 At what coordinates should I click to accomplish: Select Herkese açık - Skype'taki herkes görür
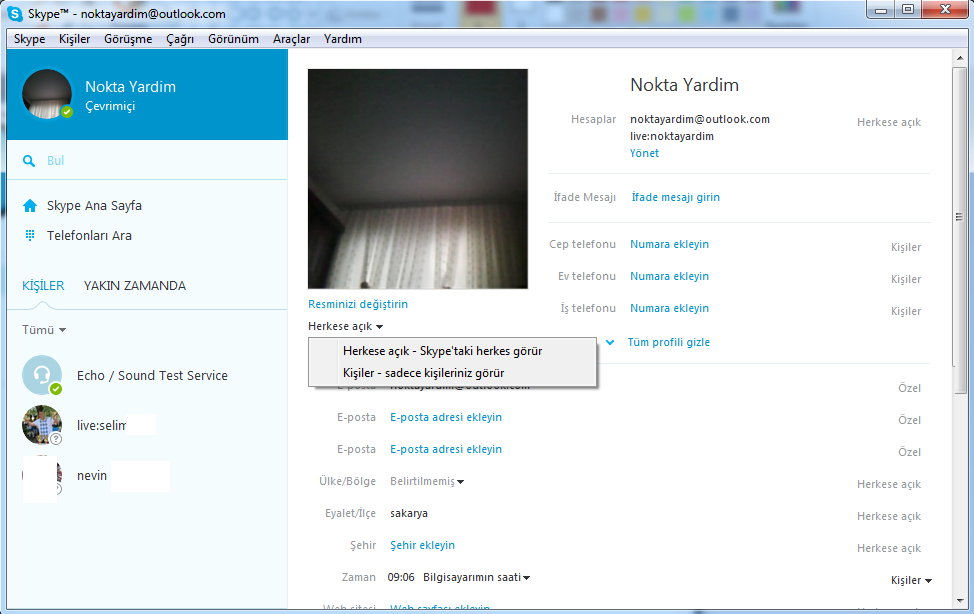pos(452,351)
